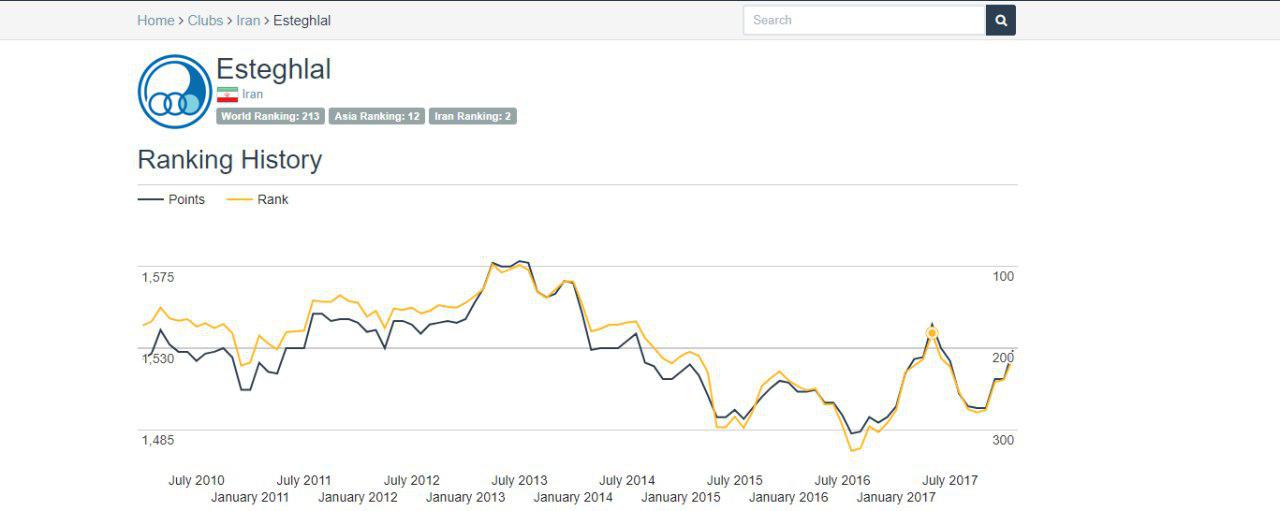Click the Ranking History heading

click(x=229, y=160)
